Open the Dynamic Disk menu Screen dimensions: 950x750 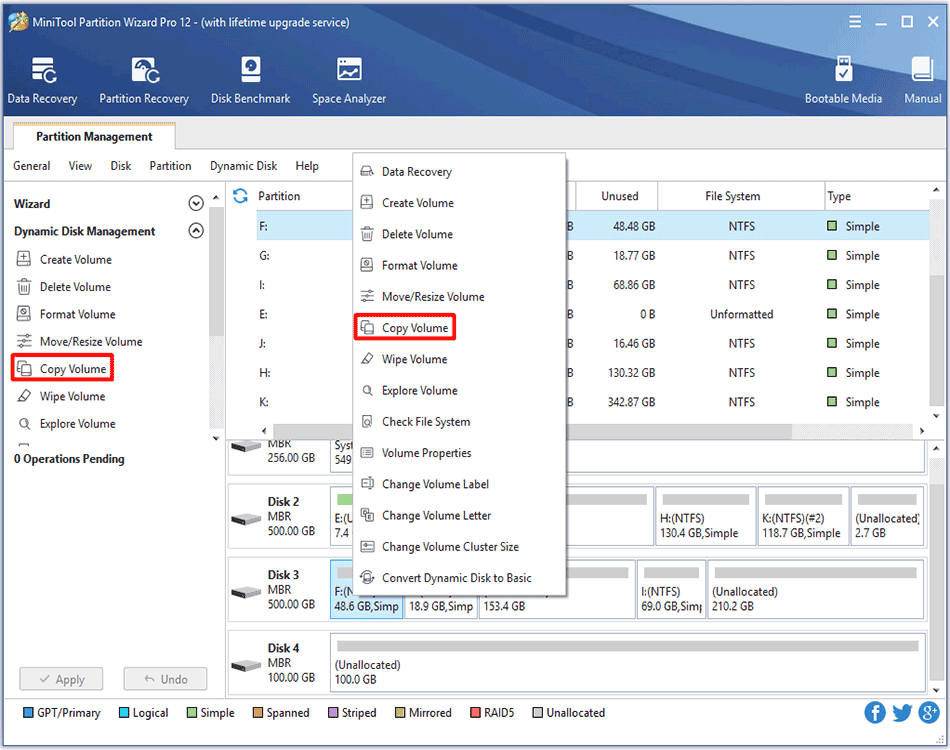243,166
